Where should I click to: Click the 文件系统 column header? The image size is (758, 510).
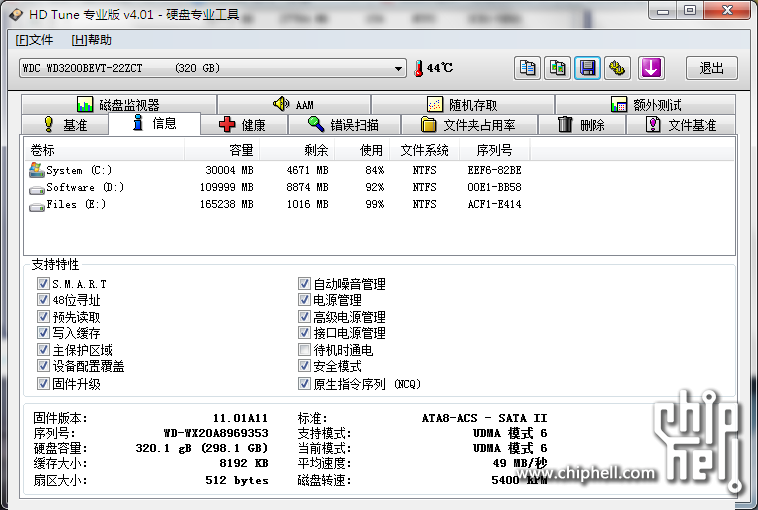point(424,150)
